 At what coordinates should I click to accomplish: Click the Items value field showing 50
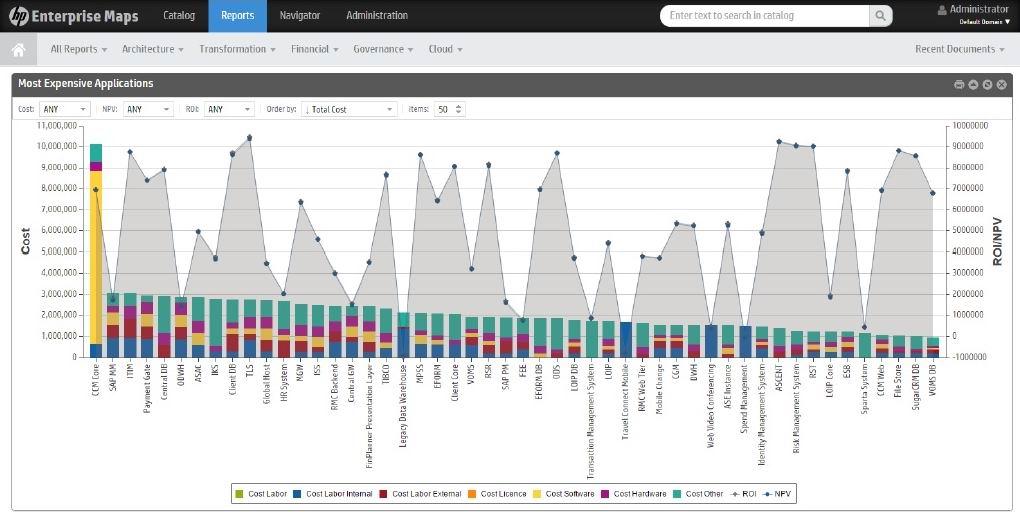point(444,109)
